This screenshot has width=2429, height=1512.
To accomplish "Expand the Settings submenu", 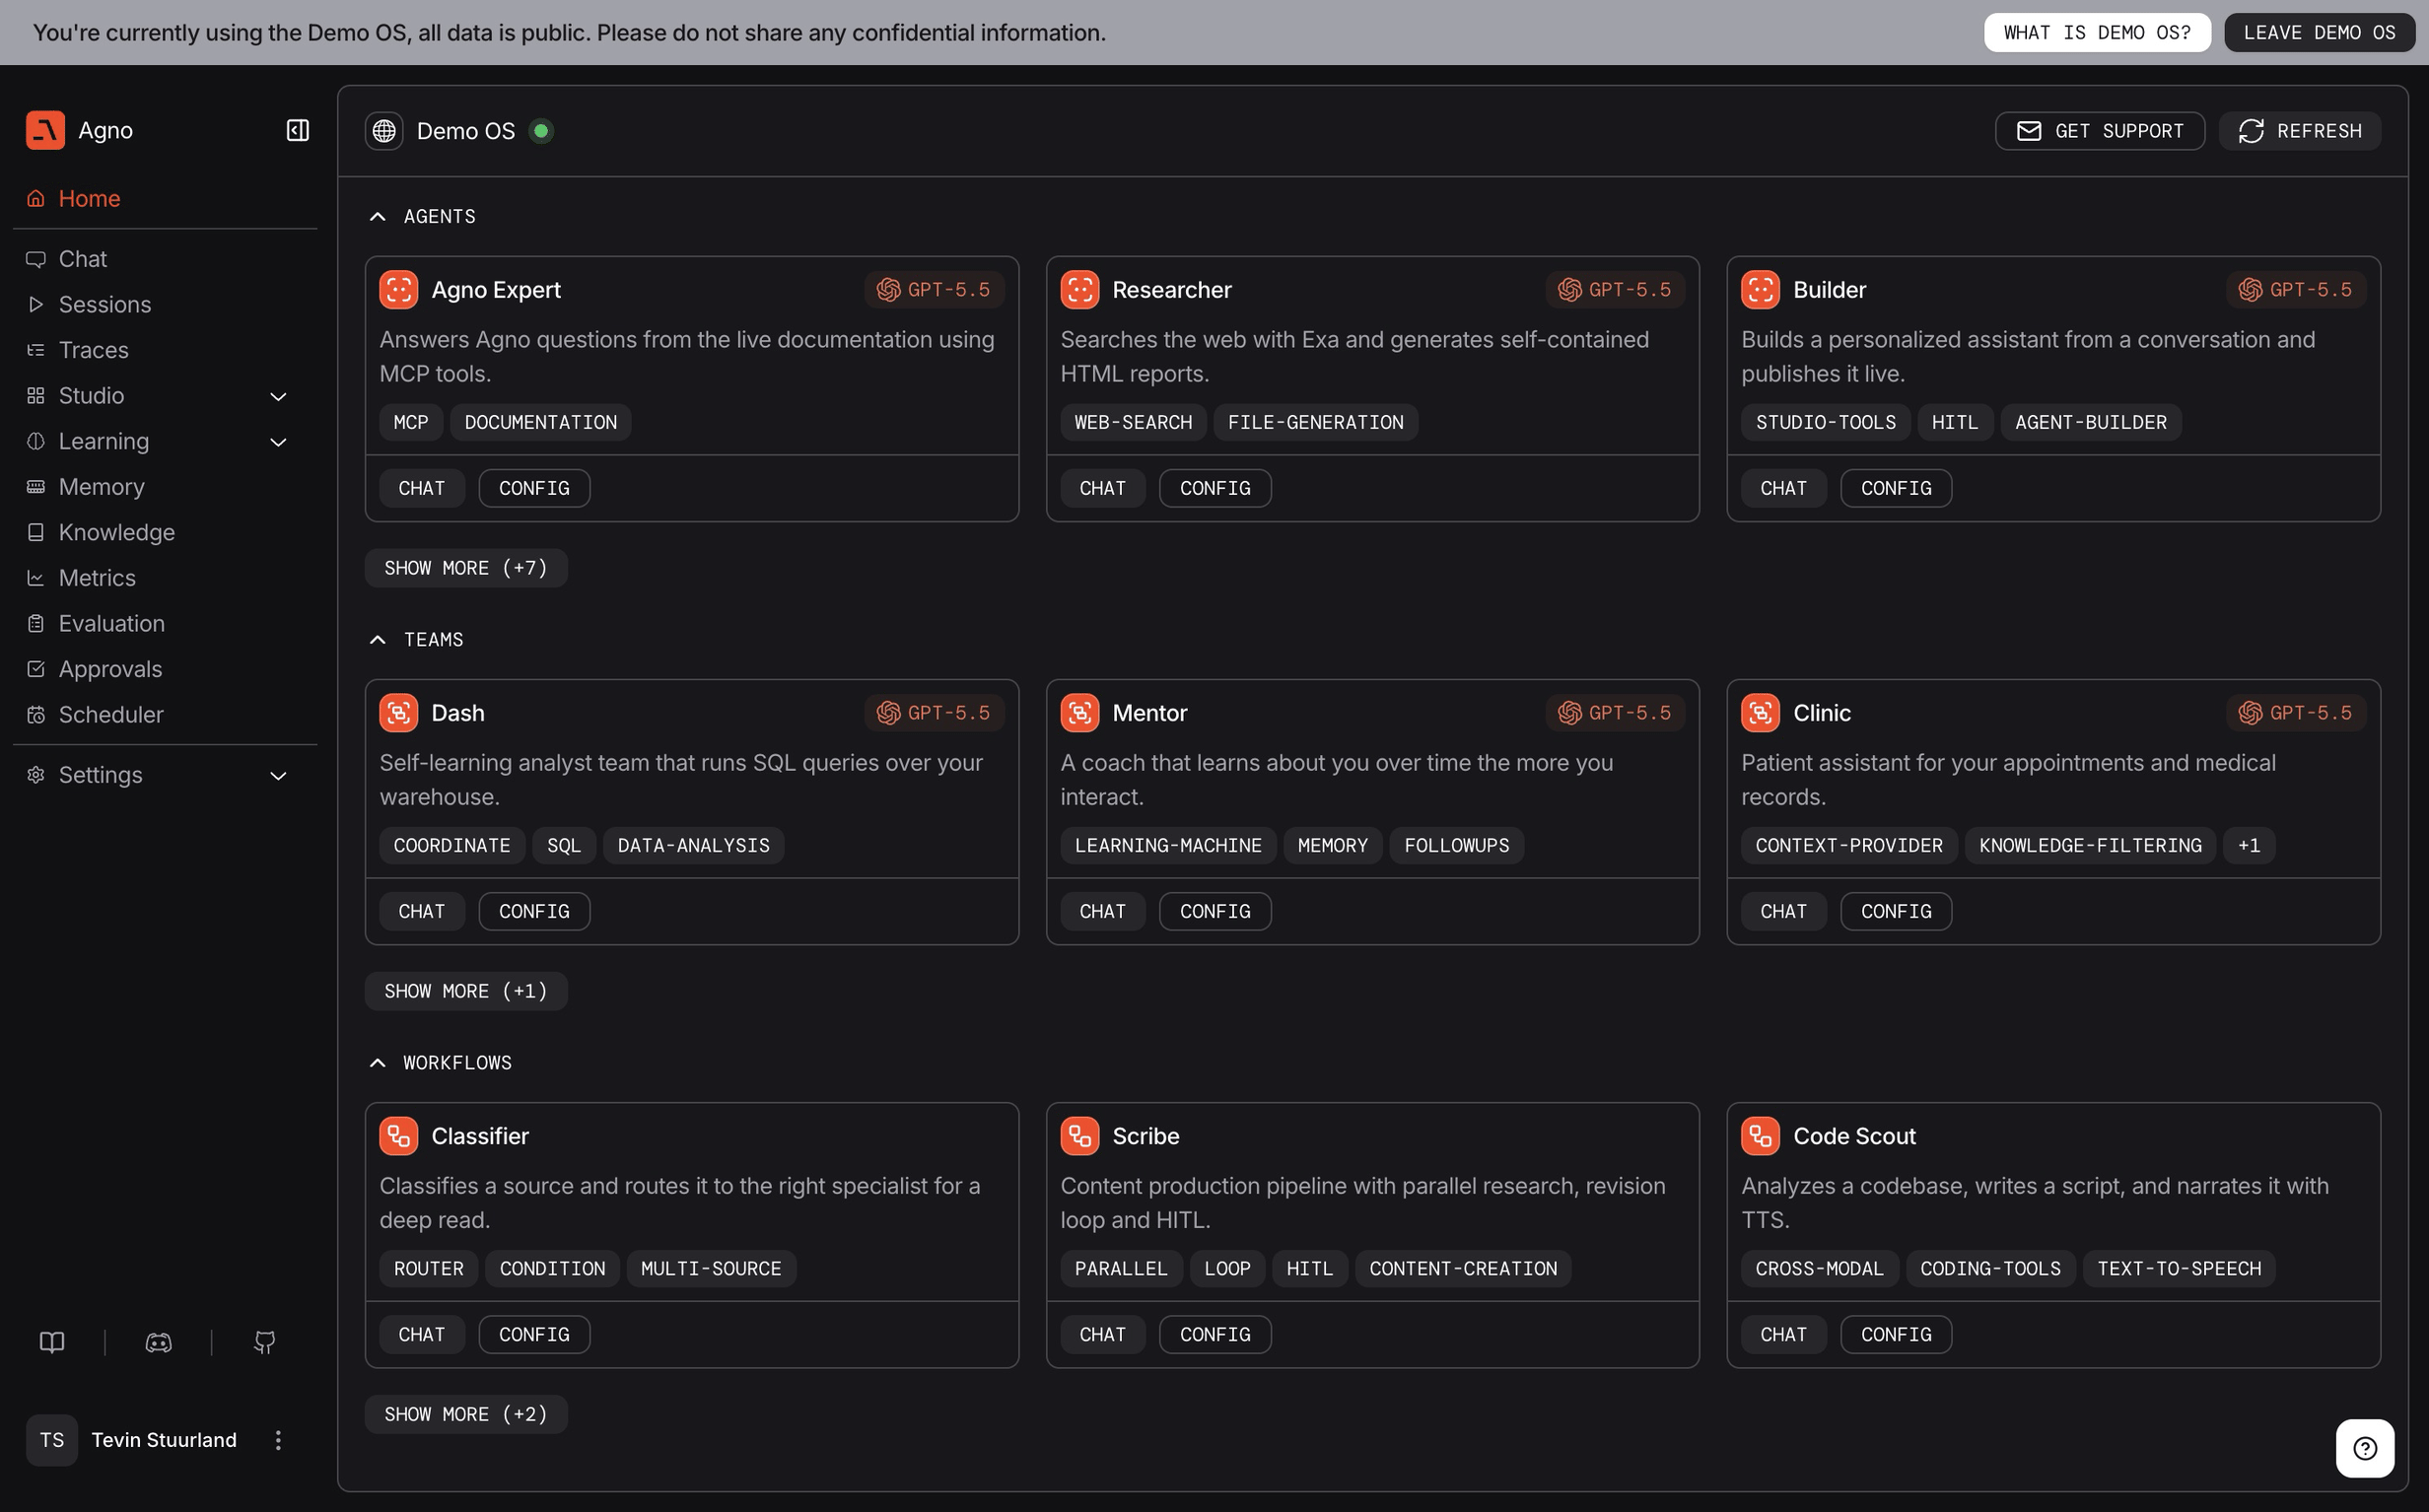I will tap(279, 776).
